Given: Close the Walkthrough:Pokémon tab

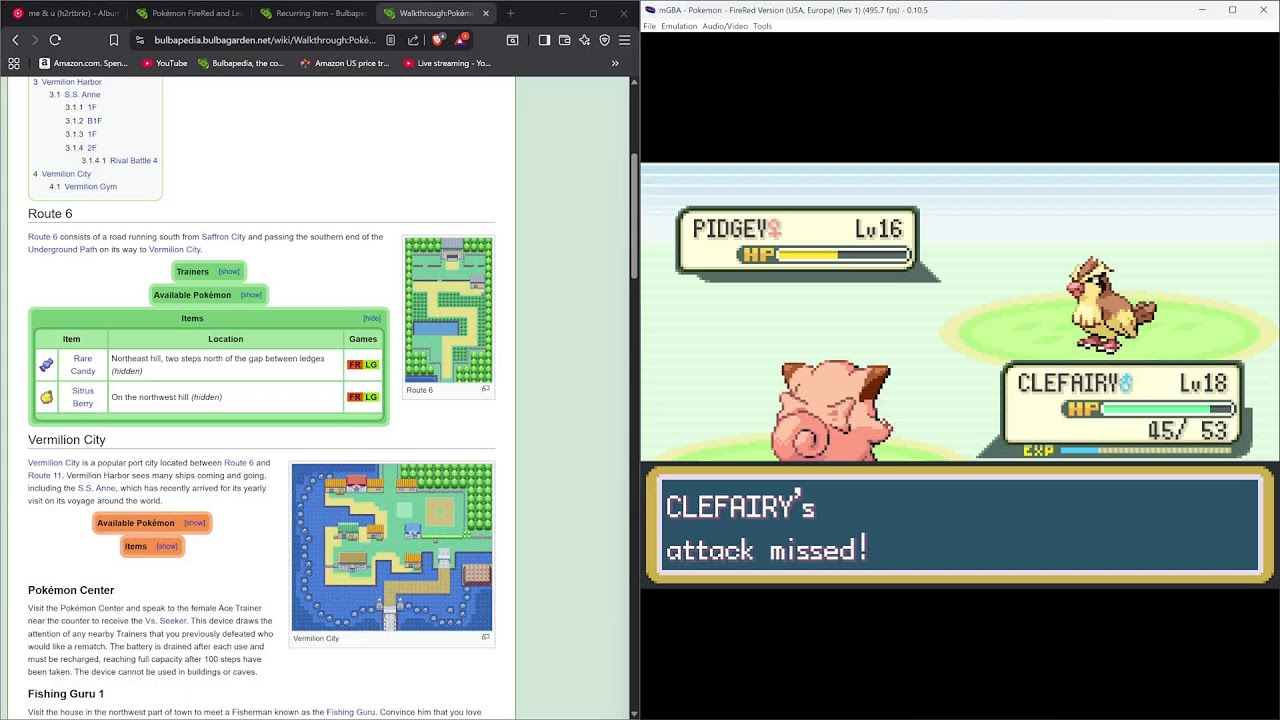Looking at the screenshot, I should pyautogui.click(x=486, y=13).
